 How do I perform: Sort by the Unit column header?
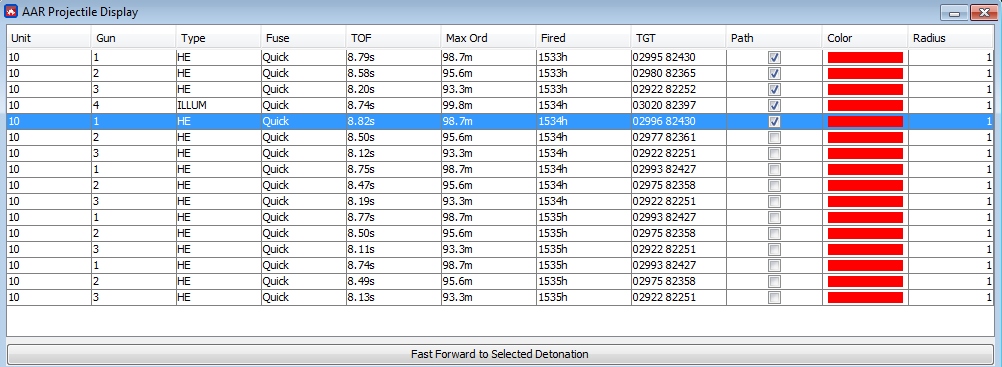(49, 38)
